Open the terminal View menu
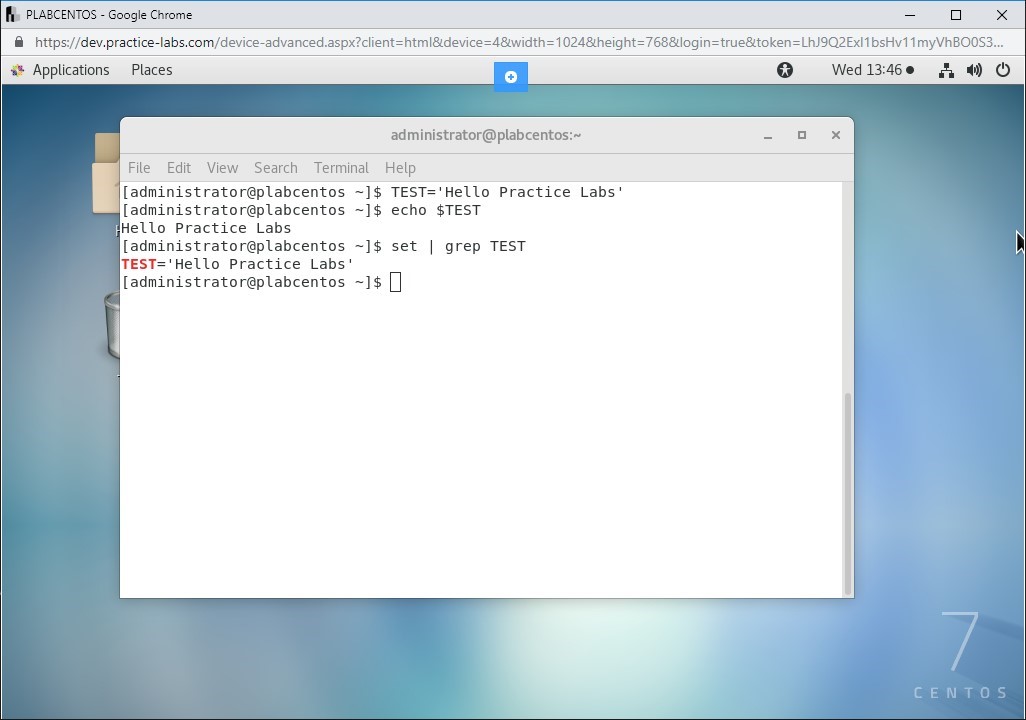The width and height of the screenshot is (1026, 720). tap(222, 168)
